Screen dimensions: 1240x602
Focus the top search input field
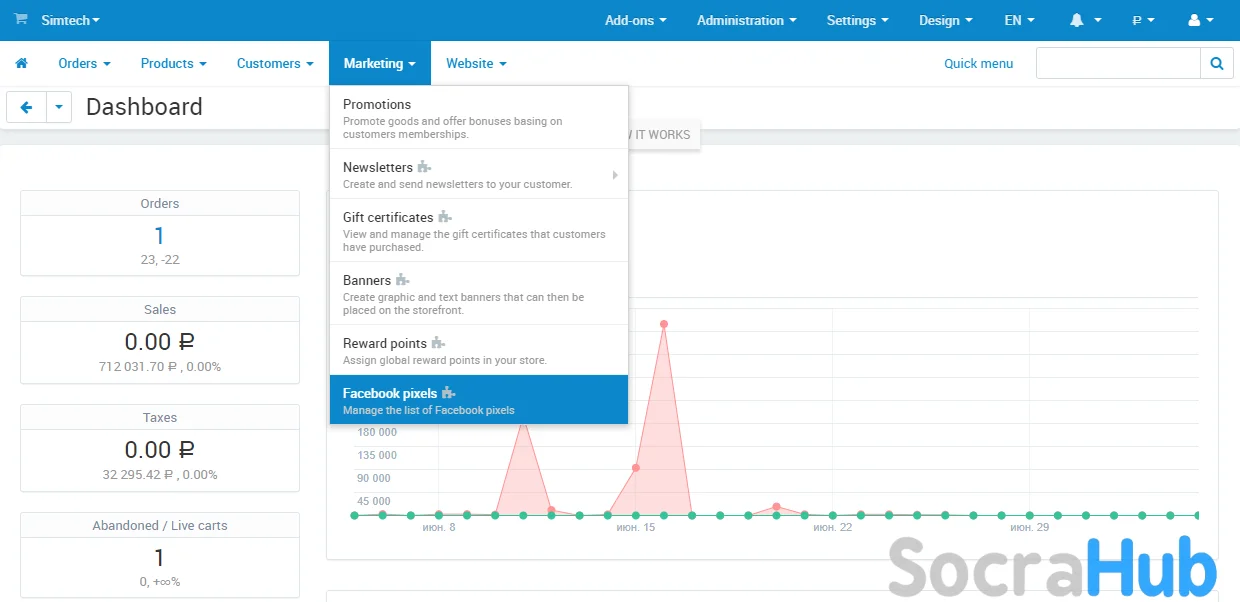(x=1117, y=63)
